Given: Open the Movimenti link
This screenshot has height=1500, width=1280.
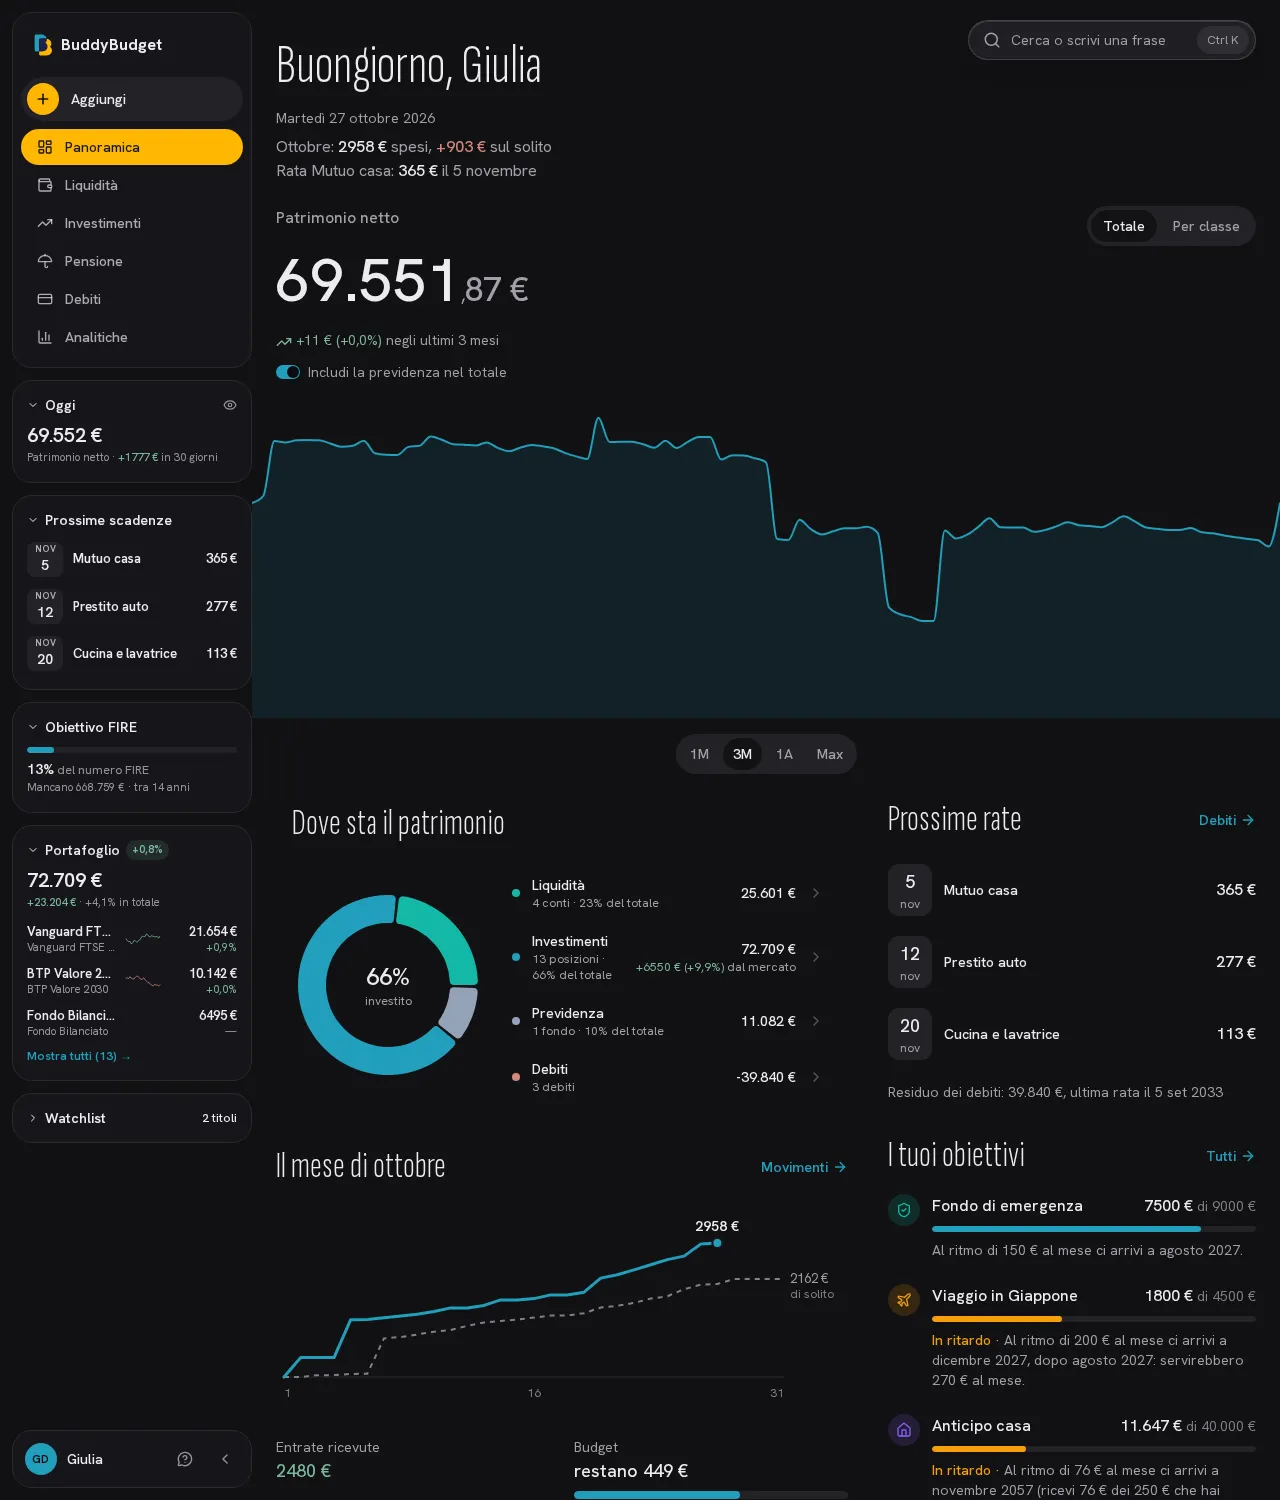Looking at the screenshot, I should 804,1167.
